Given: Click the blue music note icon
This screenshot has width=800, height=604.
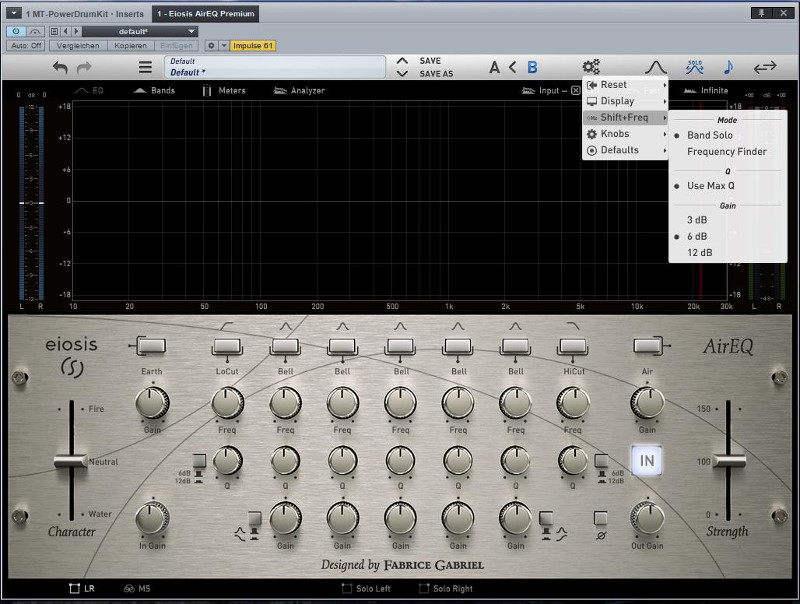Looking at the screenshot, I should pos(729,67).
